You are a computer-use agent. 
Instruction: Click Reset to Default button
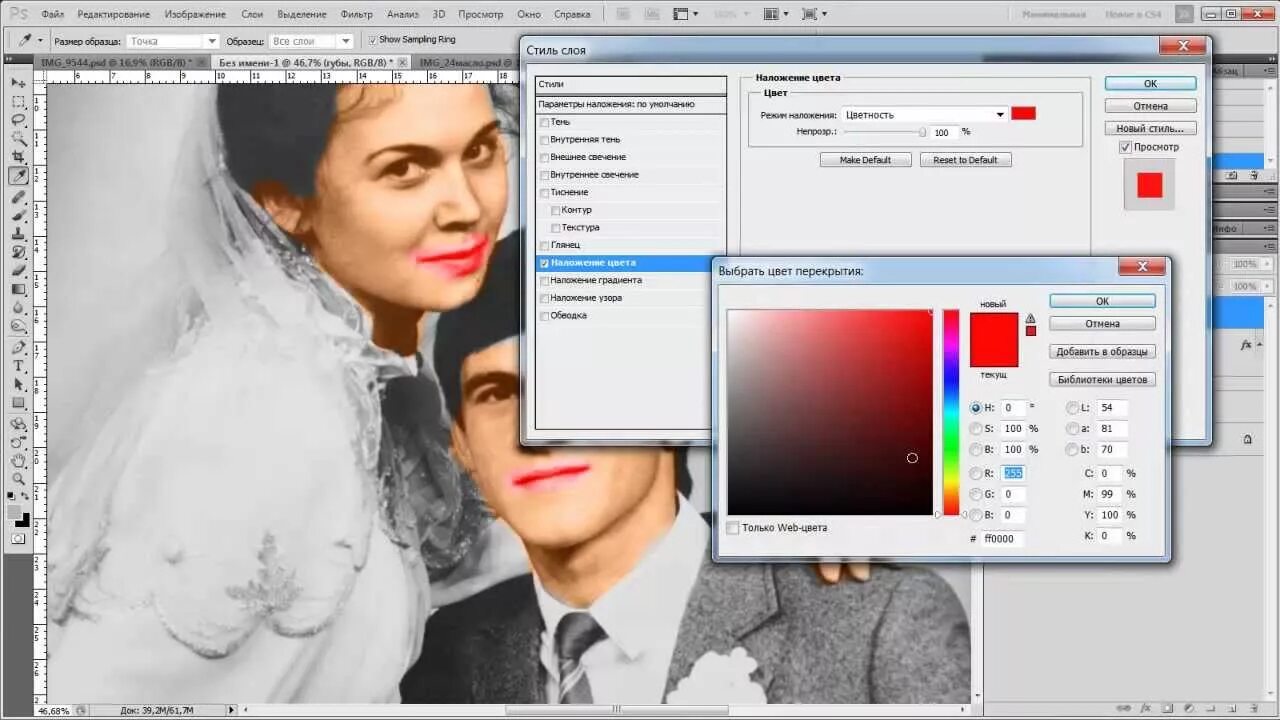tap(965, 160)
